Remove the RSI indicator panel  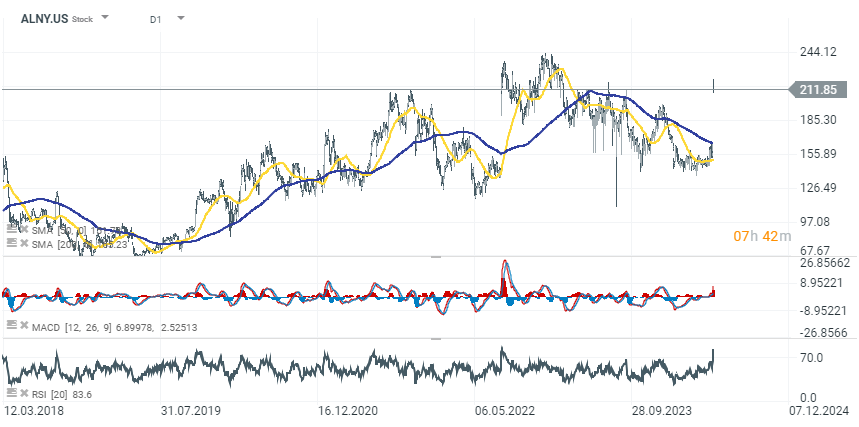[x=24, y=392]
